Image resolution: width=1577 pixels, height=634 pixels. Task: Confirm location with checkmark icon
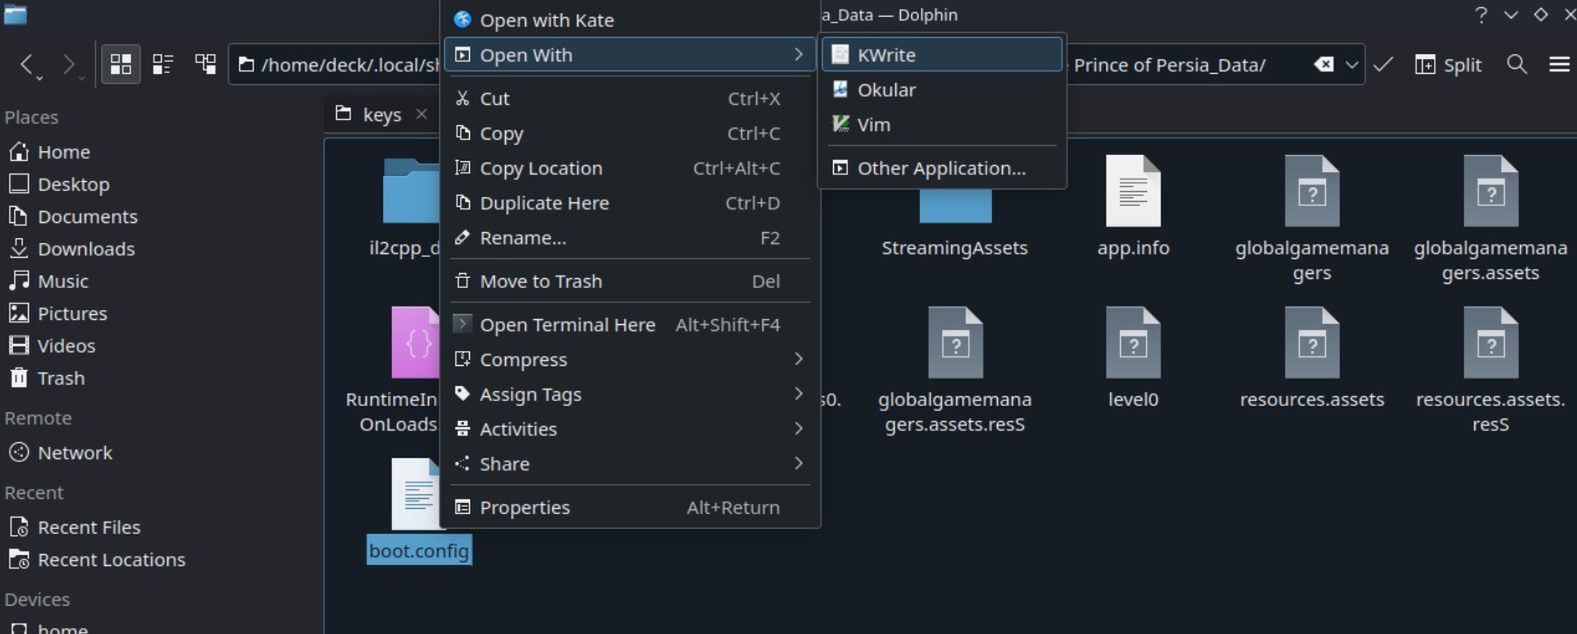[x=1383, y=65]
